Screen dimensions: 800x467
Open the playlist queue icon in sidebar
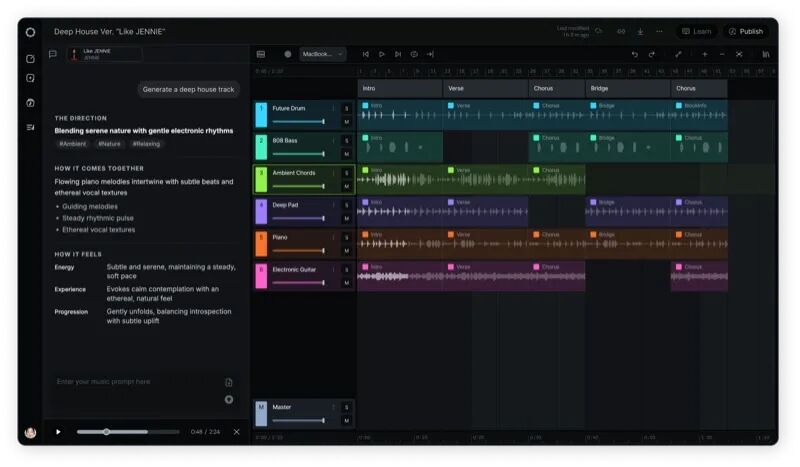(x=30, y=127)
